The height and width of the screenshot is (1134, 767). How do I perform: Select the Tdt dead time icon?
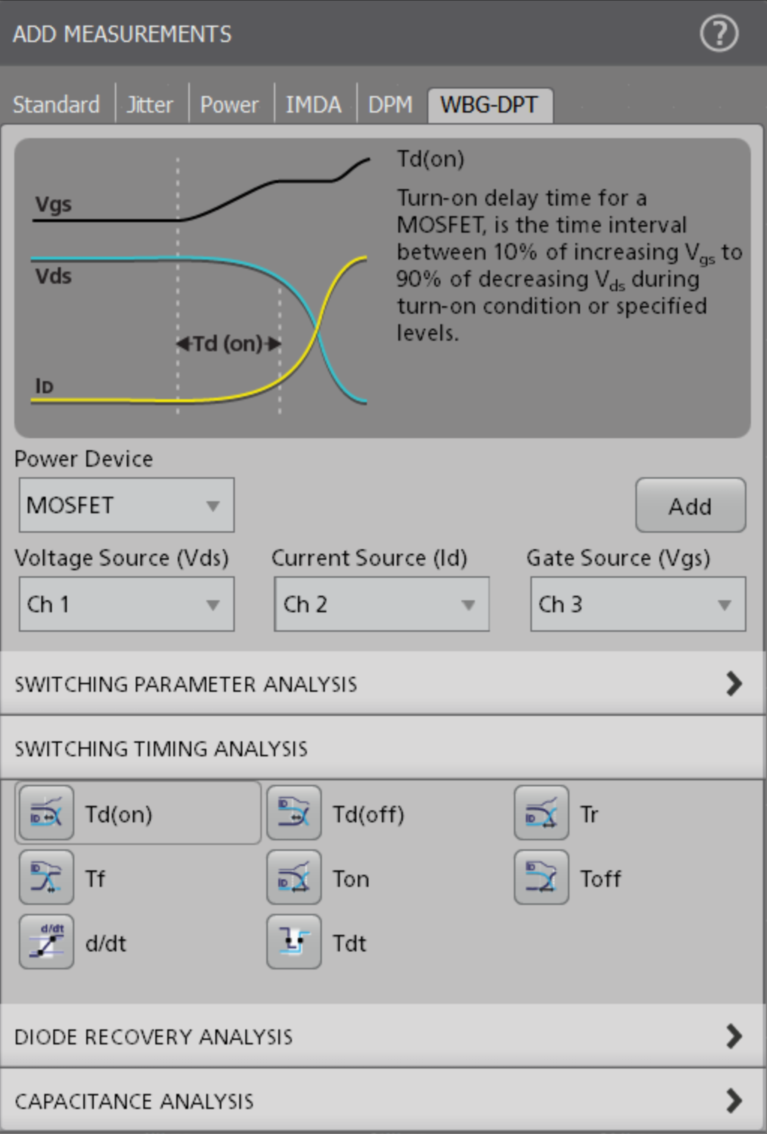coord(294,942)
